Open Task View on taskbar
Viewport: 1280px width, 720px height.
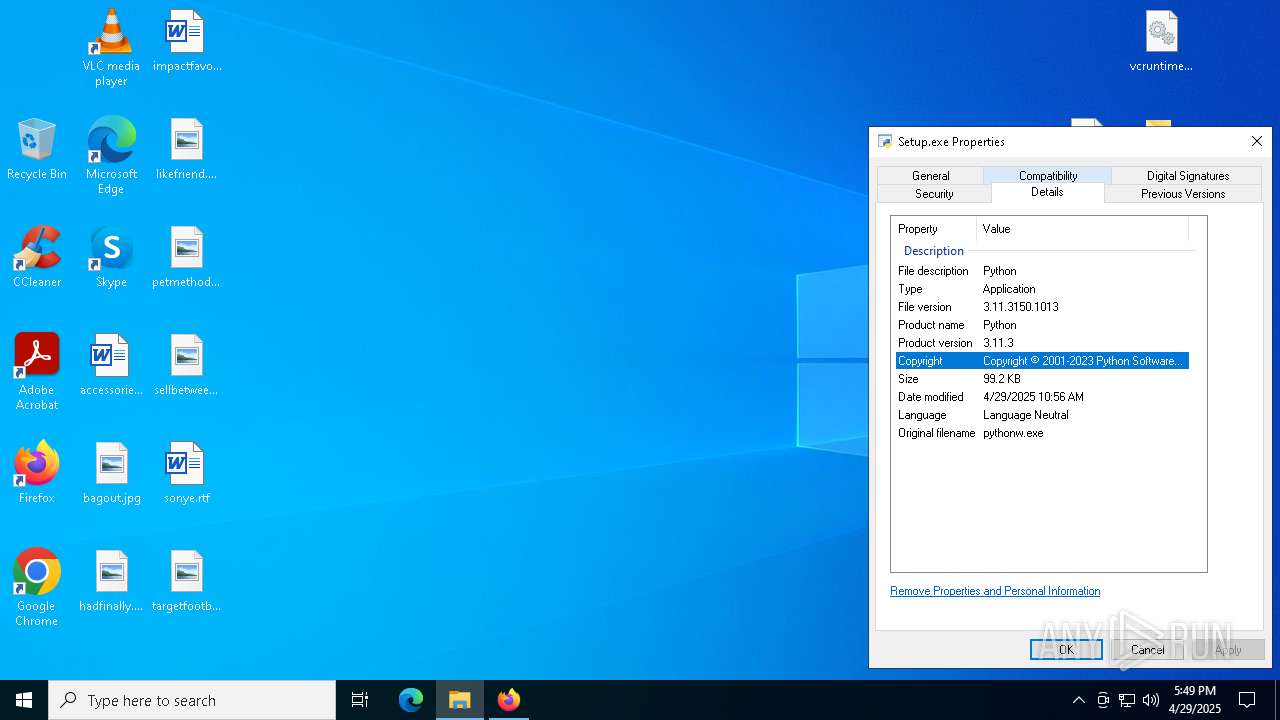click(x=360, y=700)
